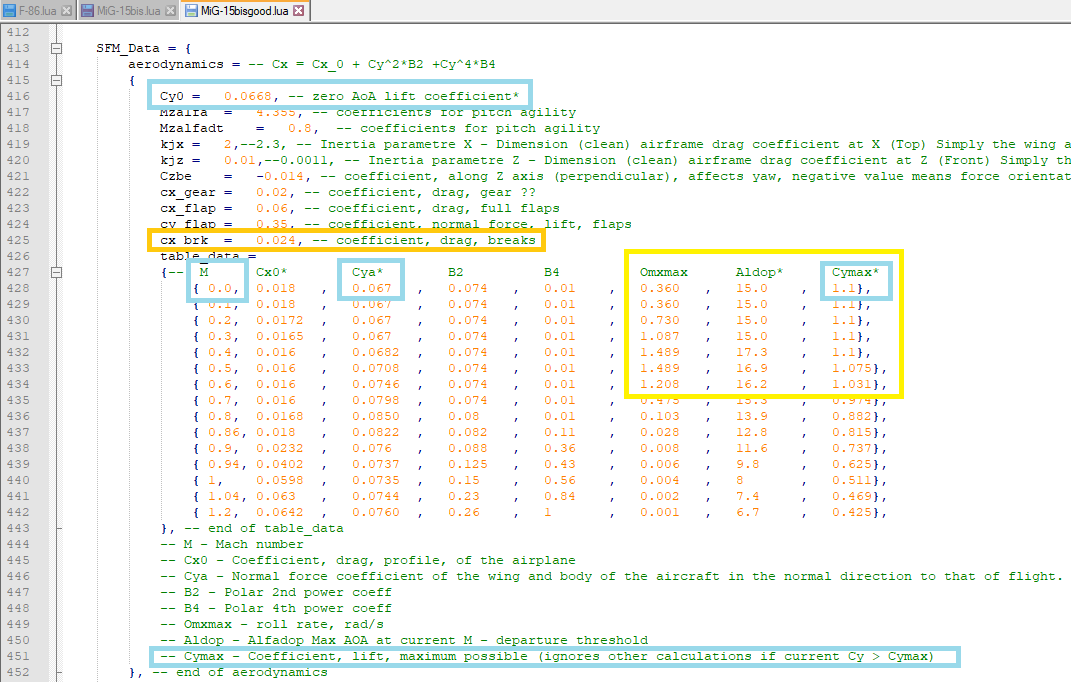Close the active MiG-15bisgood.lua tab
Viewport: 1071px width, 682px height.
tap(298, 10)
